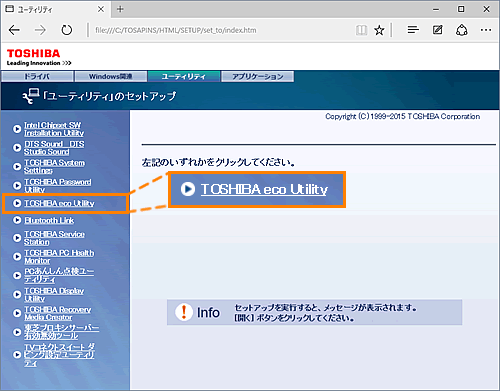The image size is (500, 391).
Task: Click arrow icon next to DTS Sound
Action: (17, 148)
